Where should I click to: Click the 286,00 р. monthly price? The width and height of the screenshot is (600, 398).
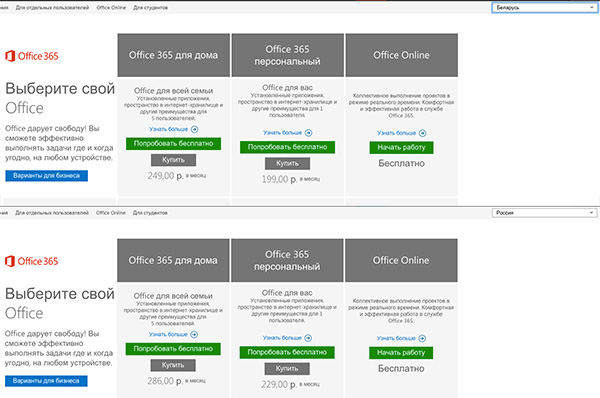coord(176,381)
